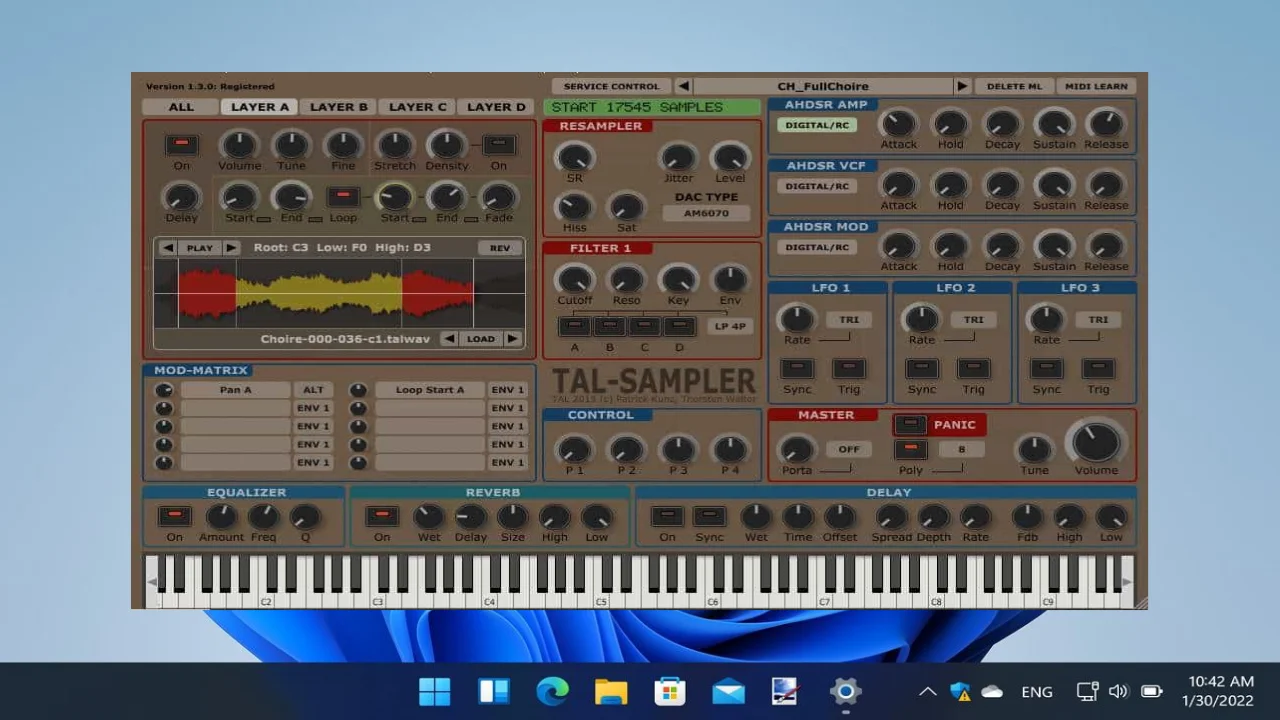The width and height of the screenshot is (1280, 720).
Task: Click the yellow loop region in the waveform
Action: tap(318, 293)
